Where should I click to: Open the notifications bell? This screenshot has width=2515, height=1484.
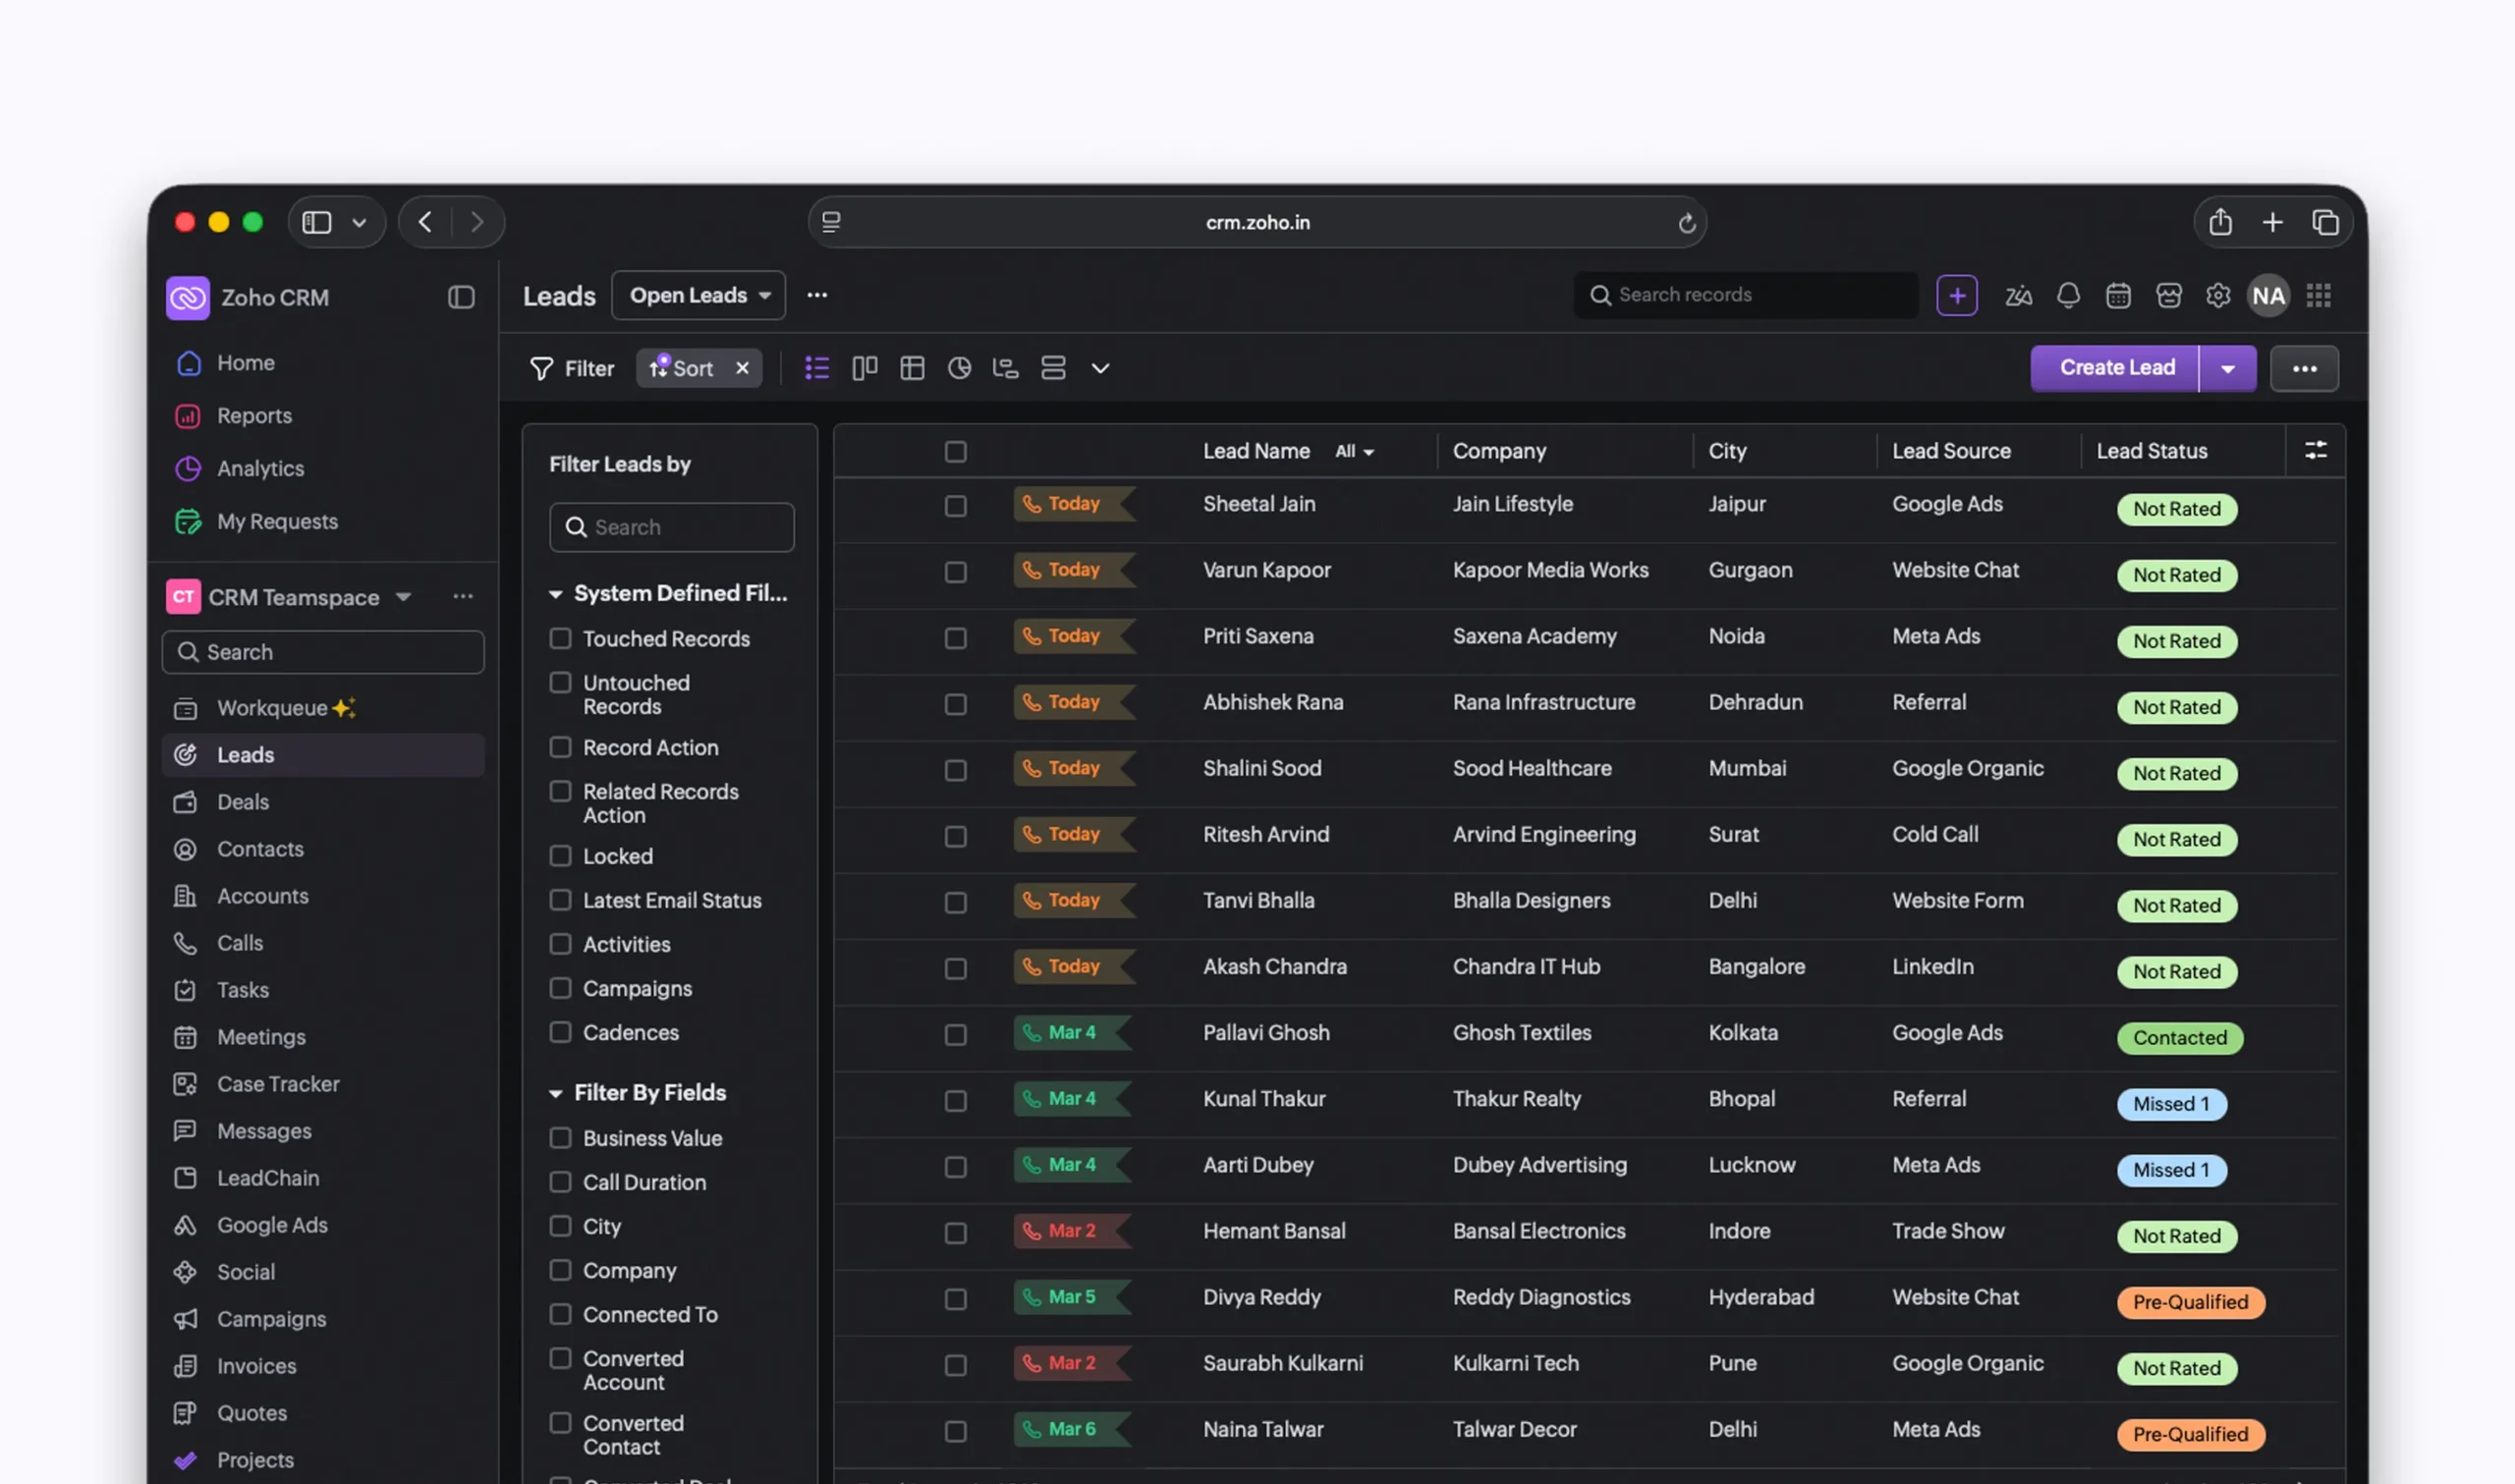tap(2067, 296)
